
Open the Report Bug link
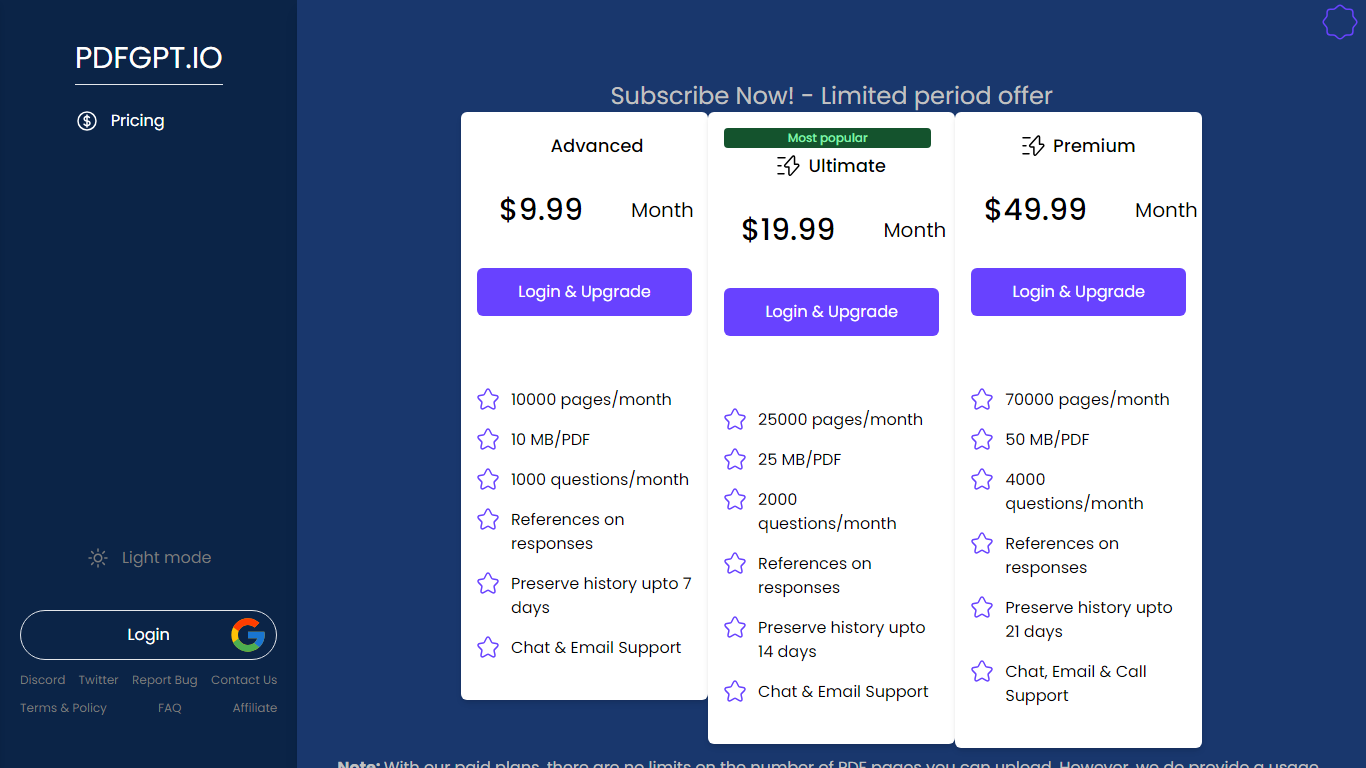pos(165,680)
